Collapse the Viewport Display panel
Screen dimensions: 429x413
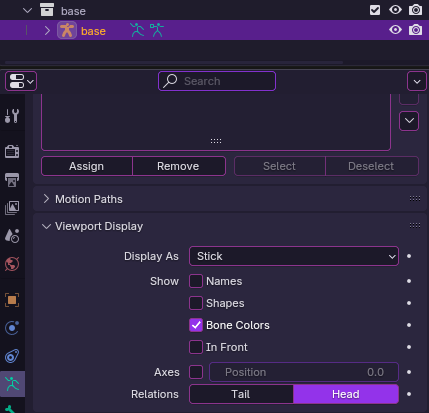46,226
